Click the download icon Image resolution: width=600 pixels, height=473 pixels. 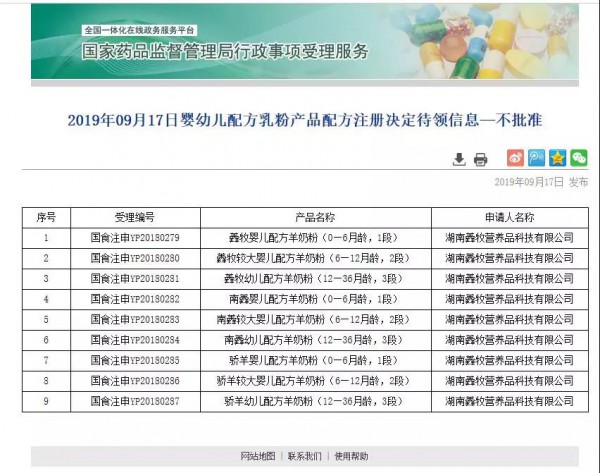459,159
